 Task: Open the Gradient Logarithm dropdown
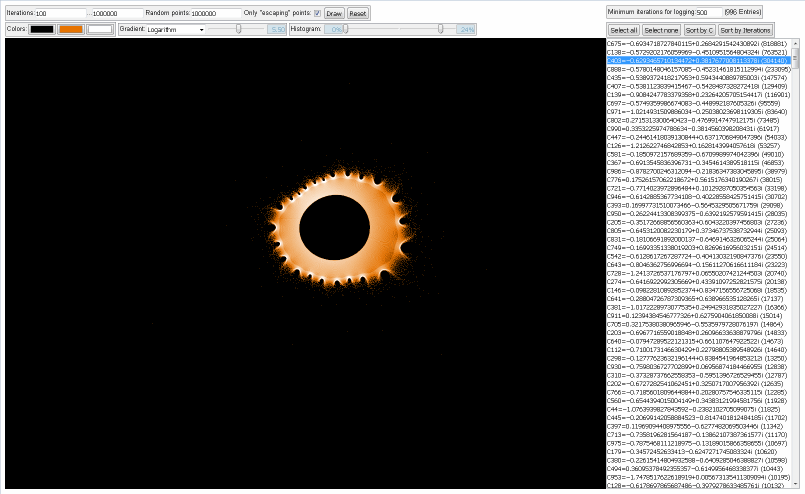tap(177, 30)
